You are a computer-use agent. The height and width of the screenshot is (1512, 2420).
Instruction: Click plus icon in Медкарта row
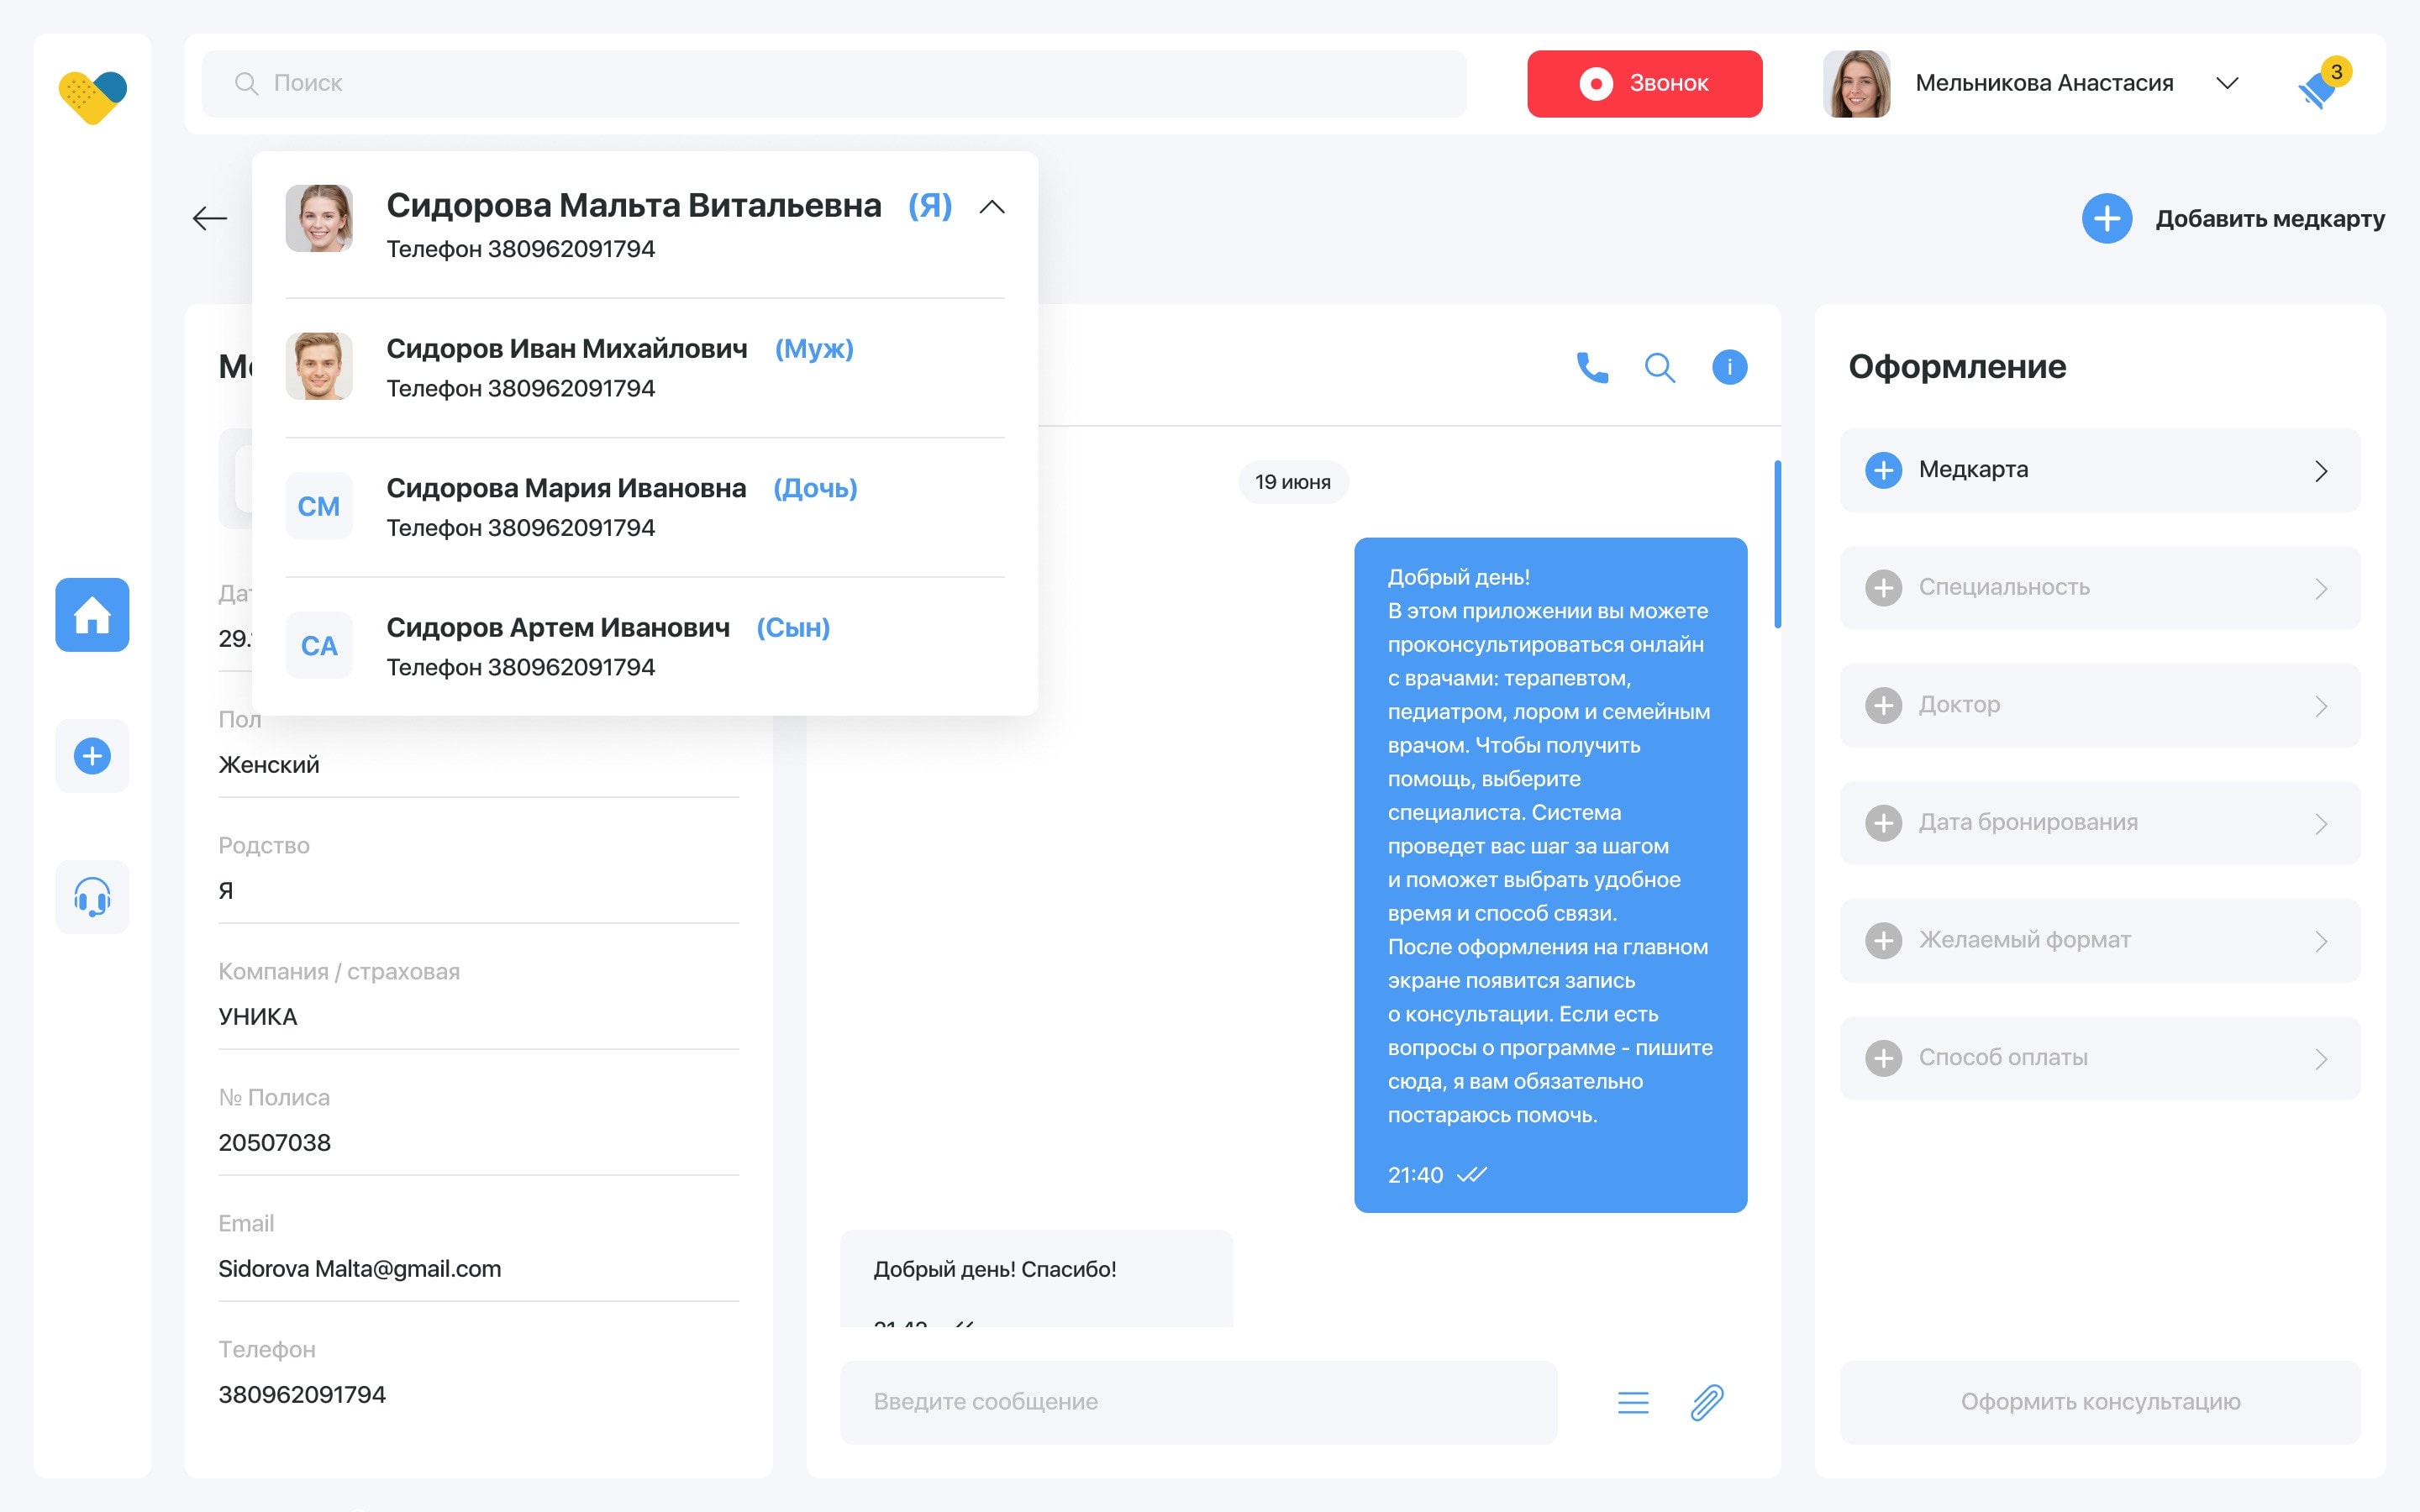[1883, 470]
